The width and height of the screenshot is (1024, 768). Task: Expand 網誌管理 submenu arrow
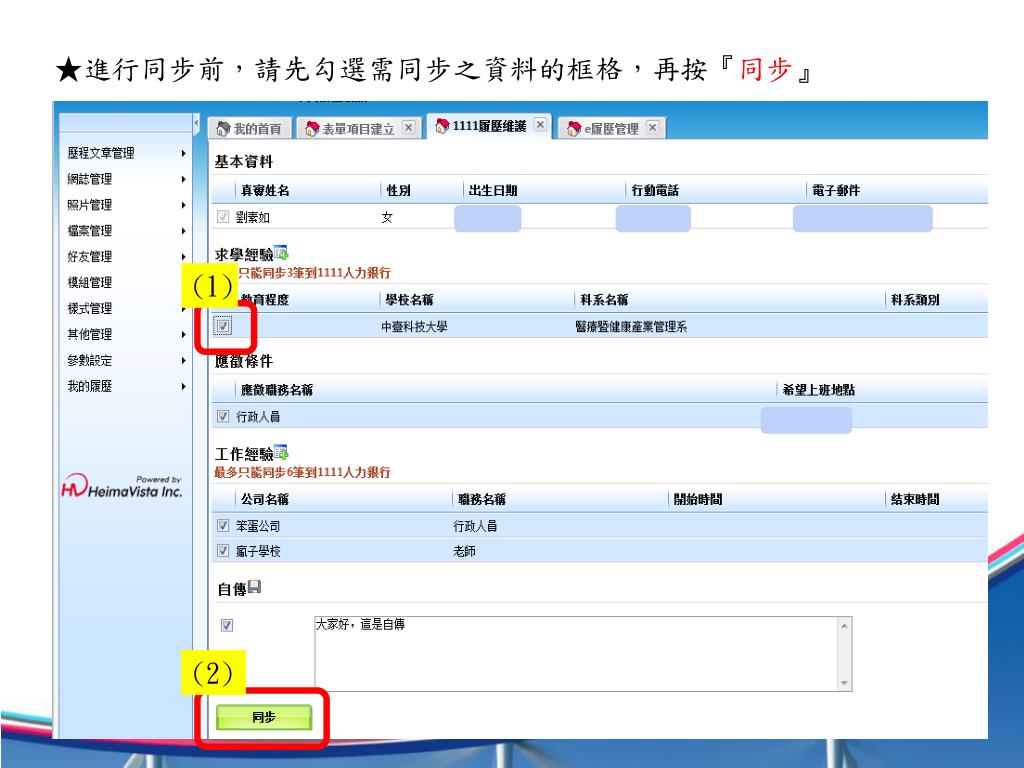[184, 179]
